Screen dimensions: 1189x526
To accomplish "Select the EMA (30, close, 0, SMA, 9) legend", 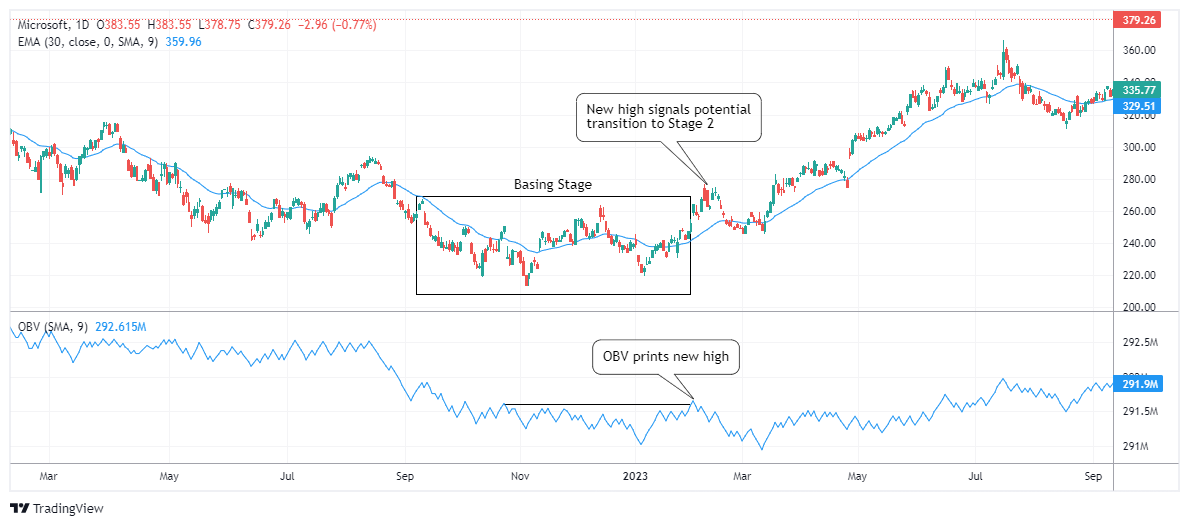I will 88,42.
